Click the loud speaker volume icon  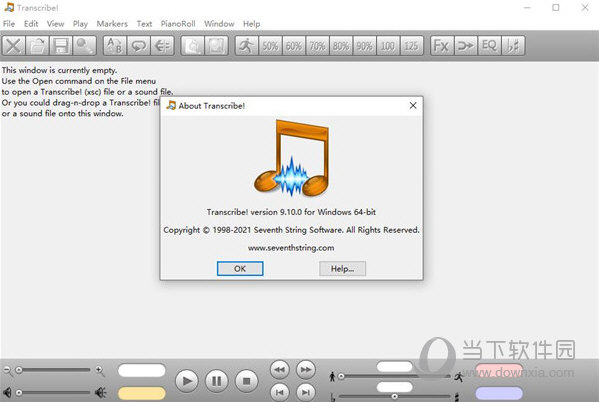101,392
